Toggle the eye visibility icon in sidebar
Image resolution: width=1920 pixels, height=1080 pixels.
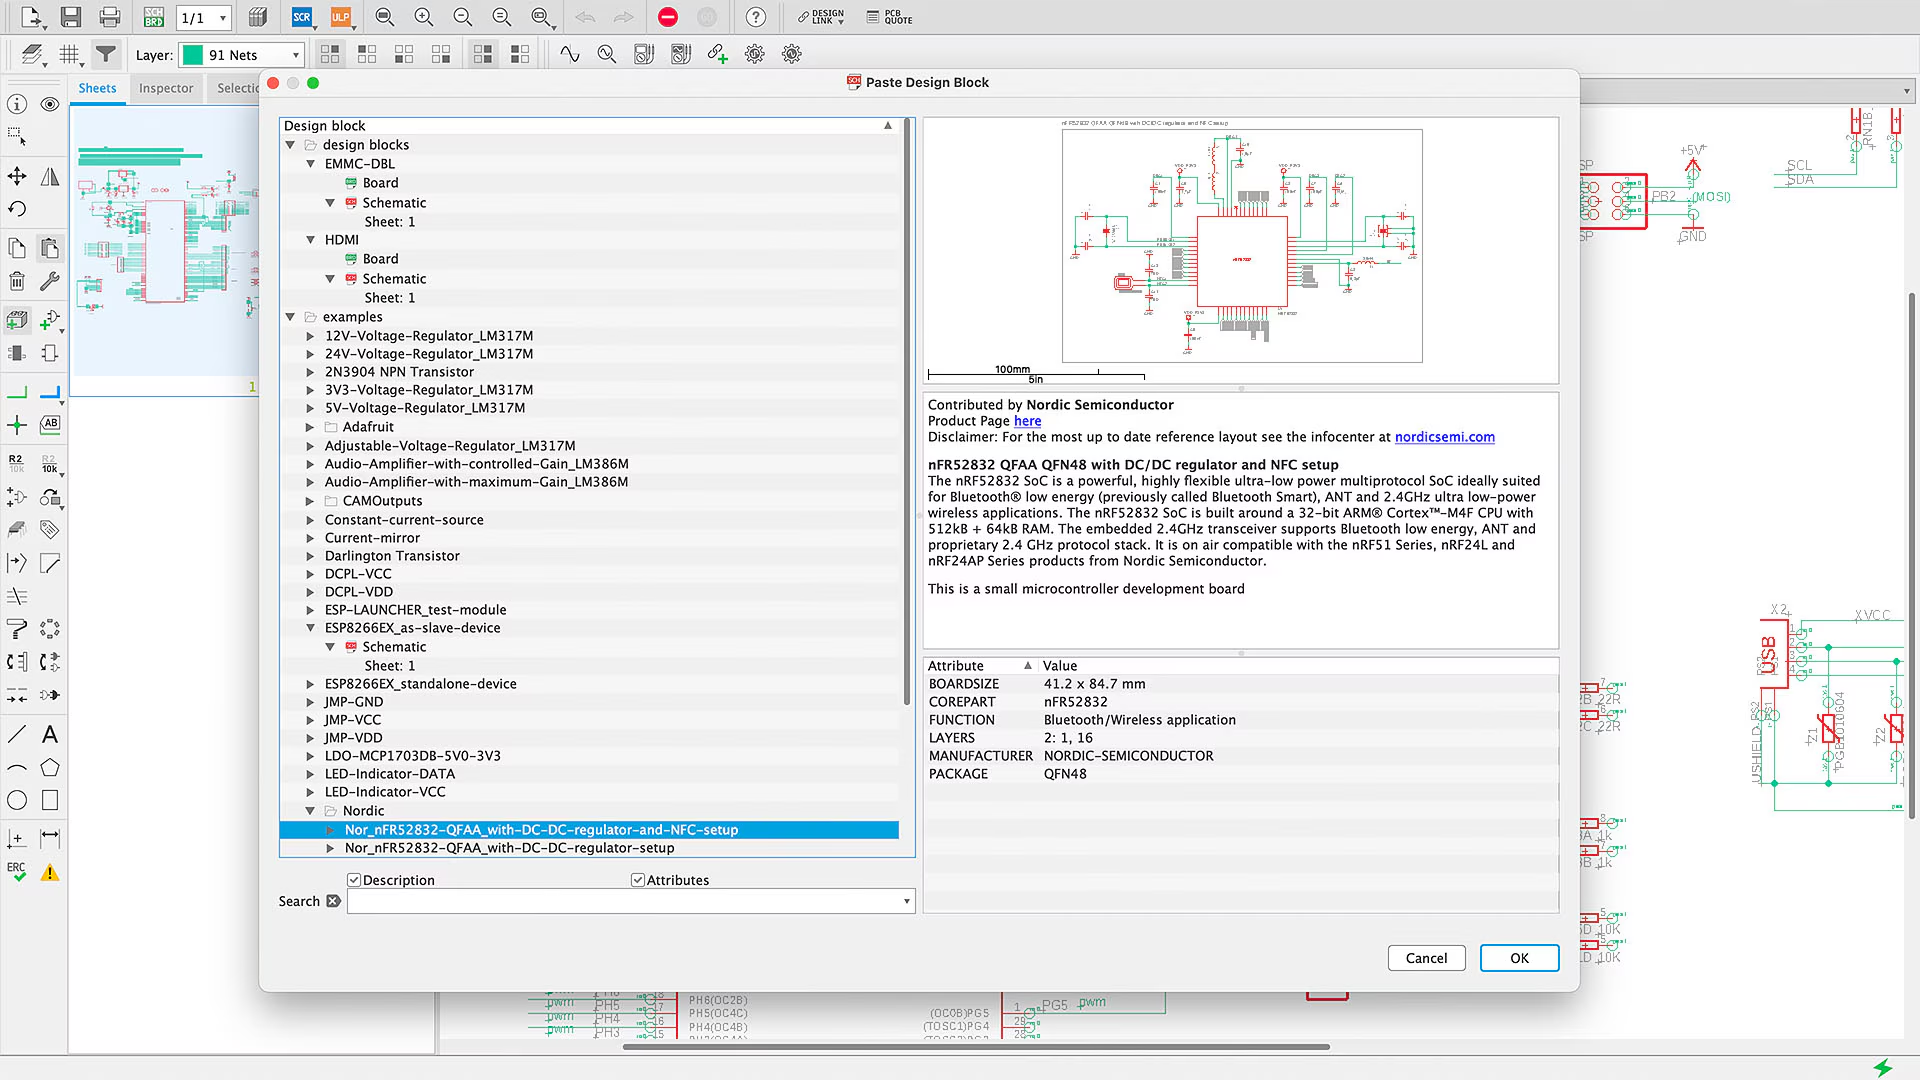(50, 104)
